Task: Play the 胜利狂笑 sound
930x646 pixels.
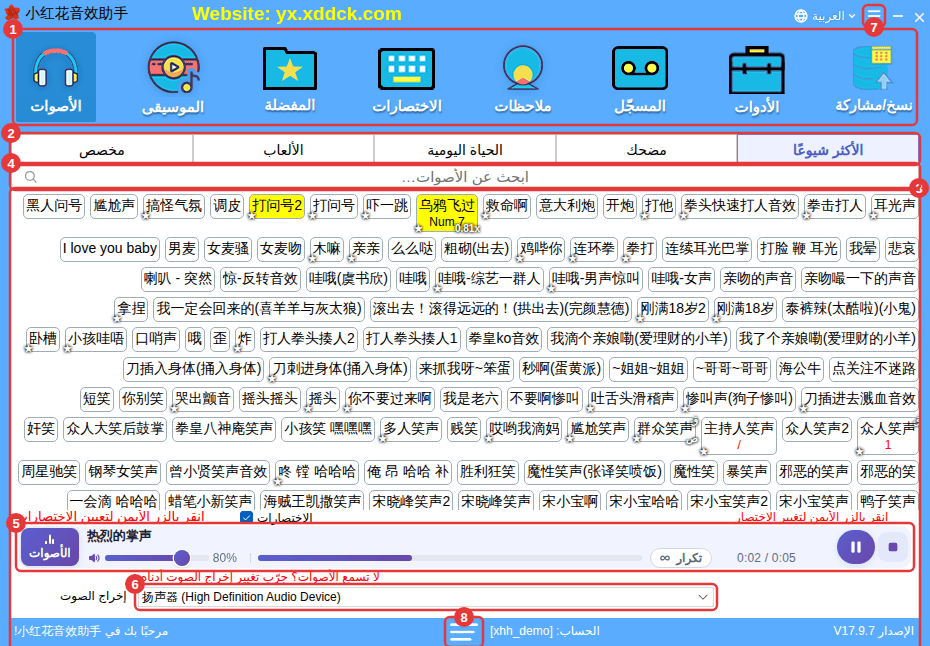Action: click(488, 472)
